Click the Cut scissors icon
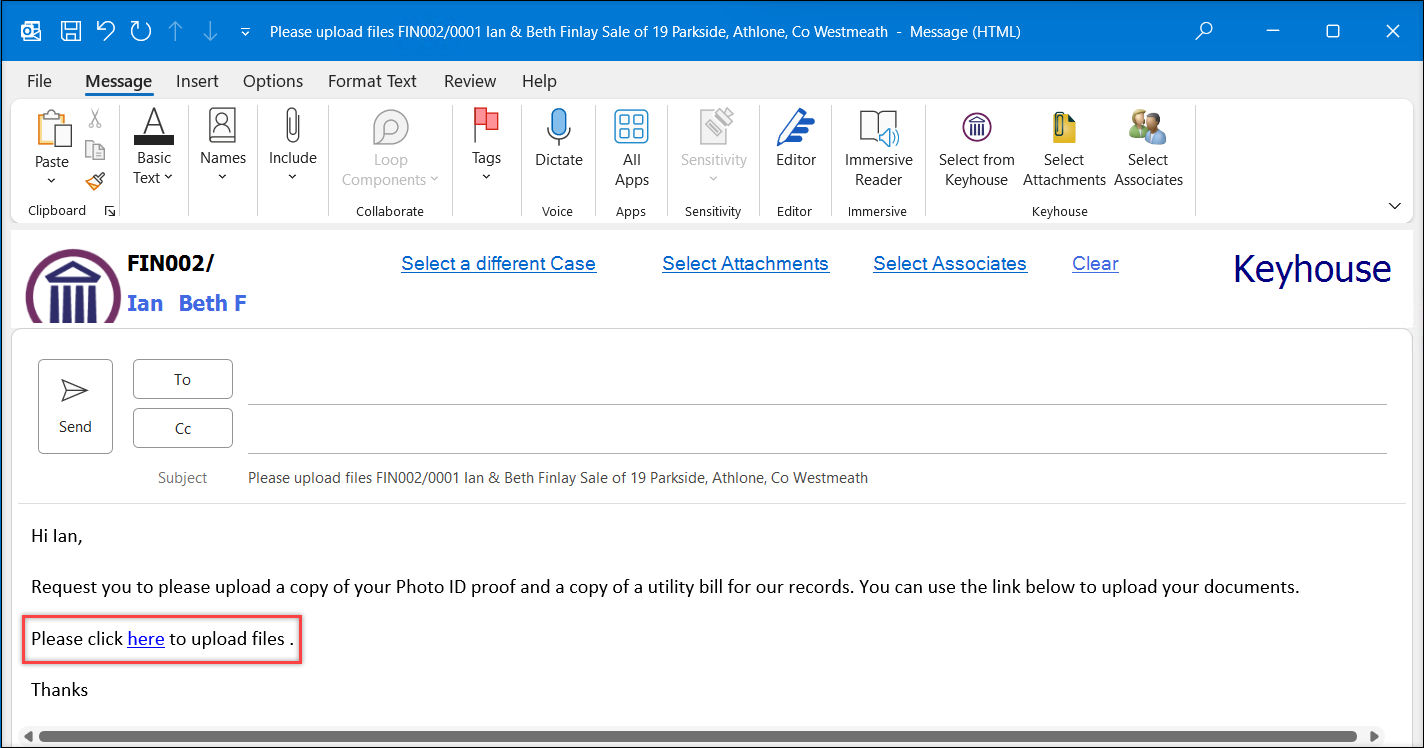 [x=95, y=119]
